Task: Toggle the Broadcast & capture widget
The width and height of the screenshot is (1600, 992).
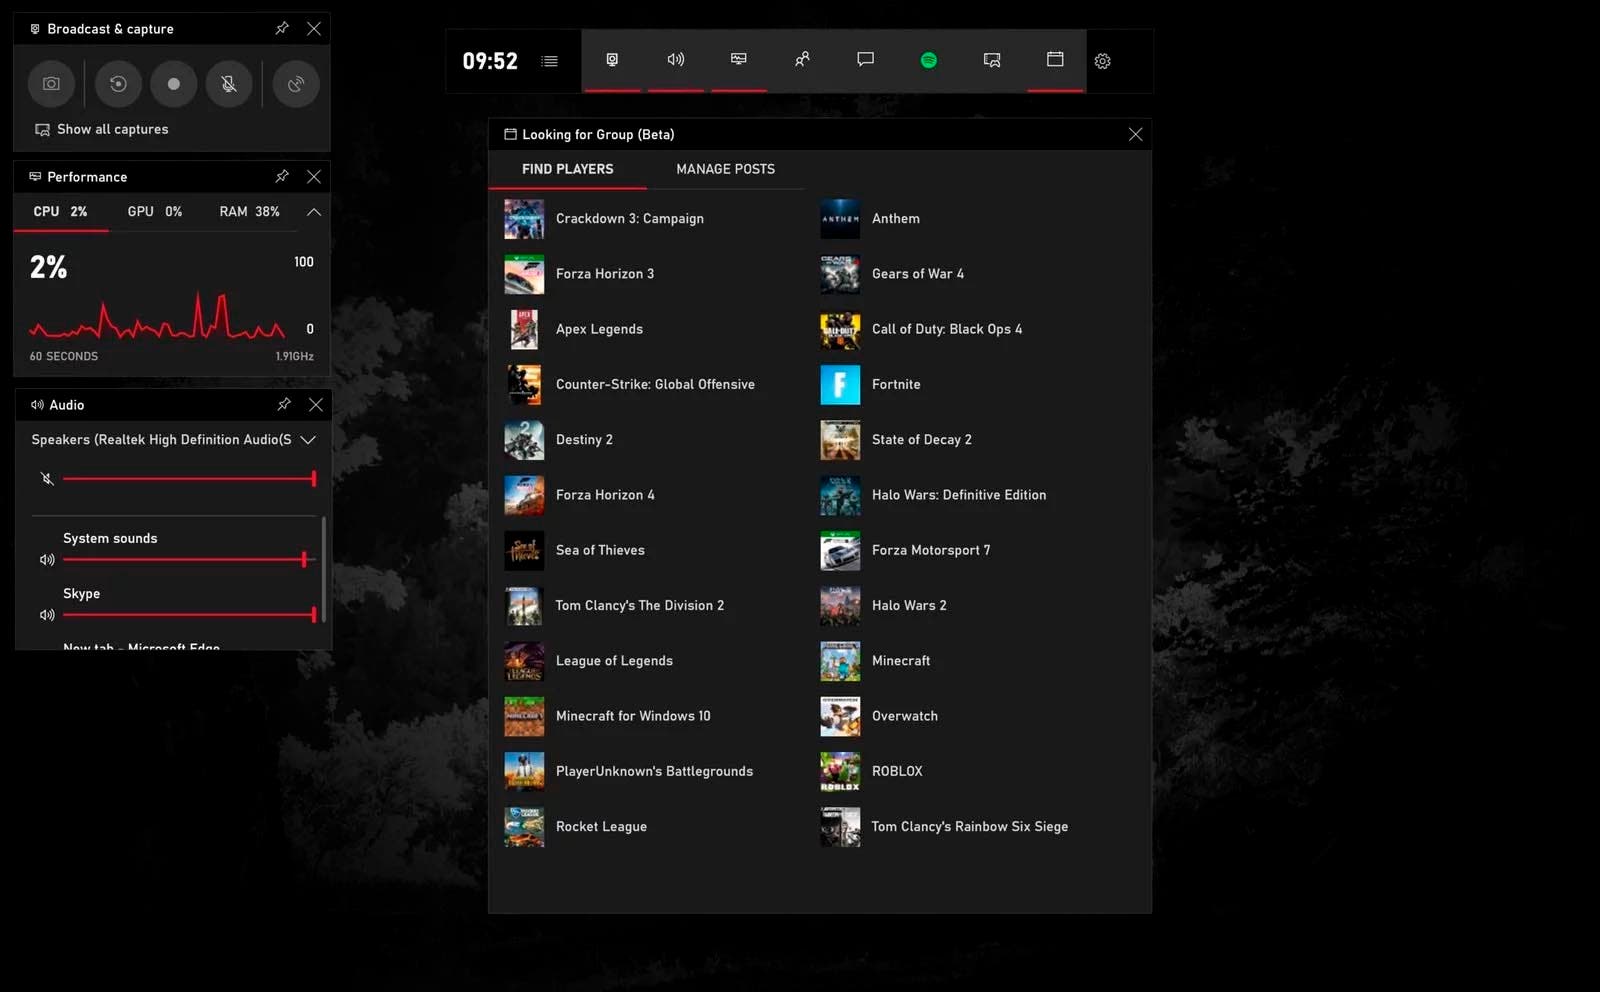Action: coord(612,60)
